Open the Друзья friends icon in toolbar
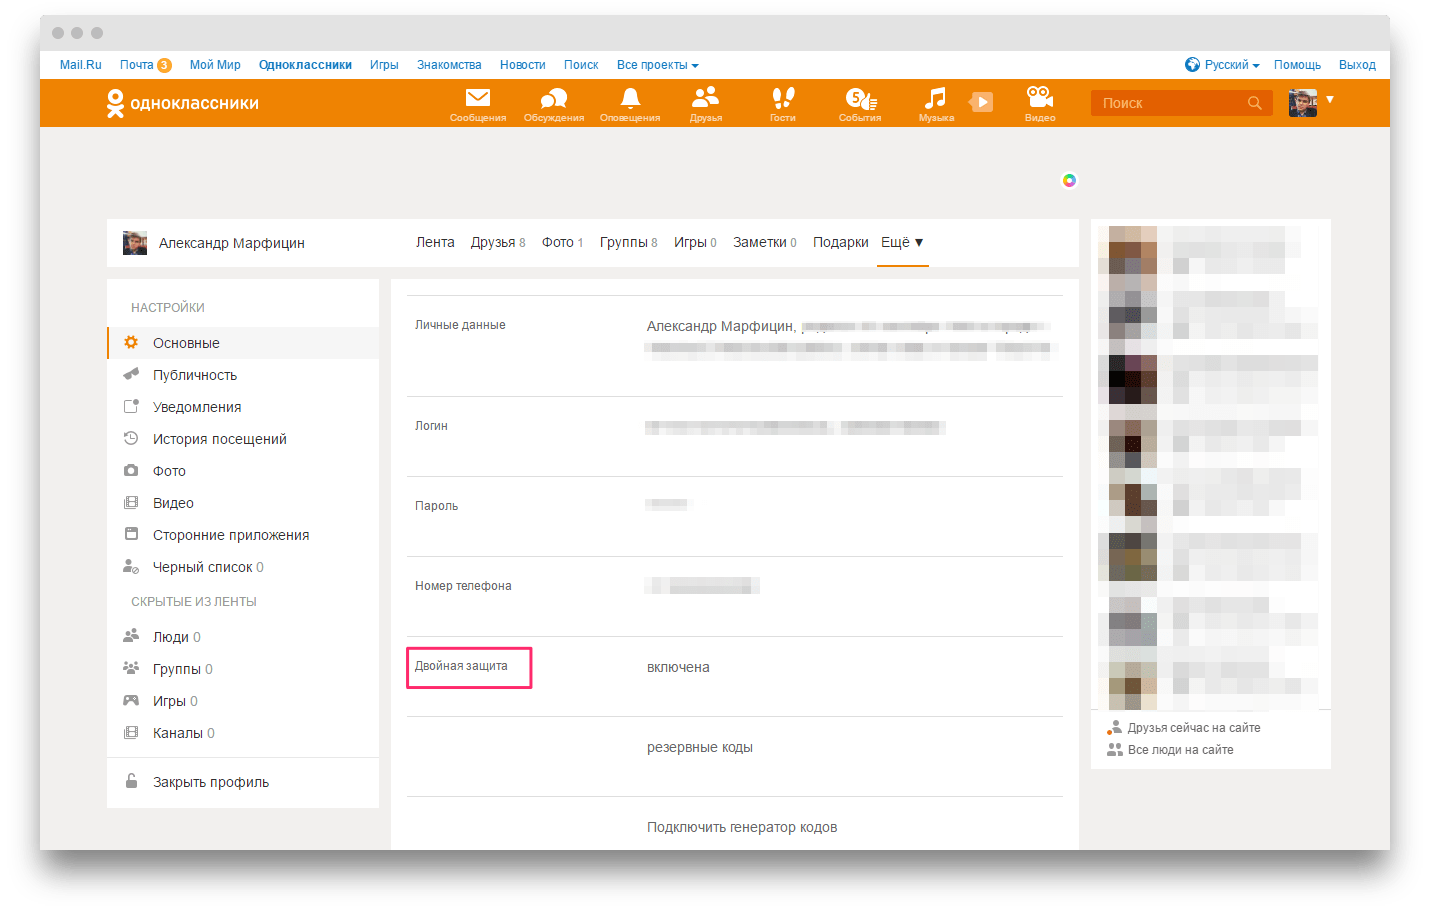The height and width of the screenshot is (920, 1430). coord(706,103)
